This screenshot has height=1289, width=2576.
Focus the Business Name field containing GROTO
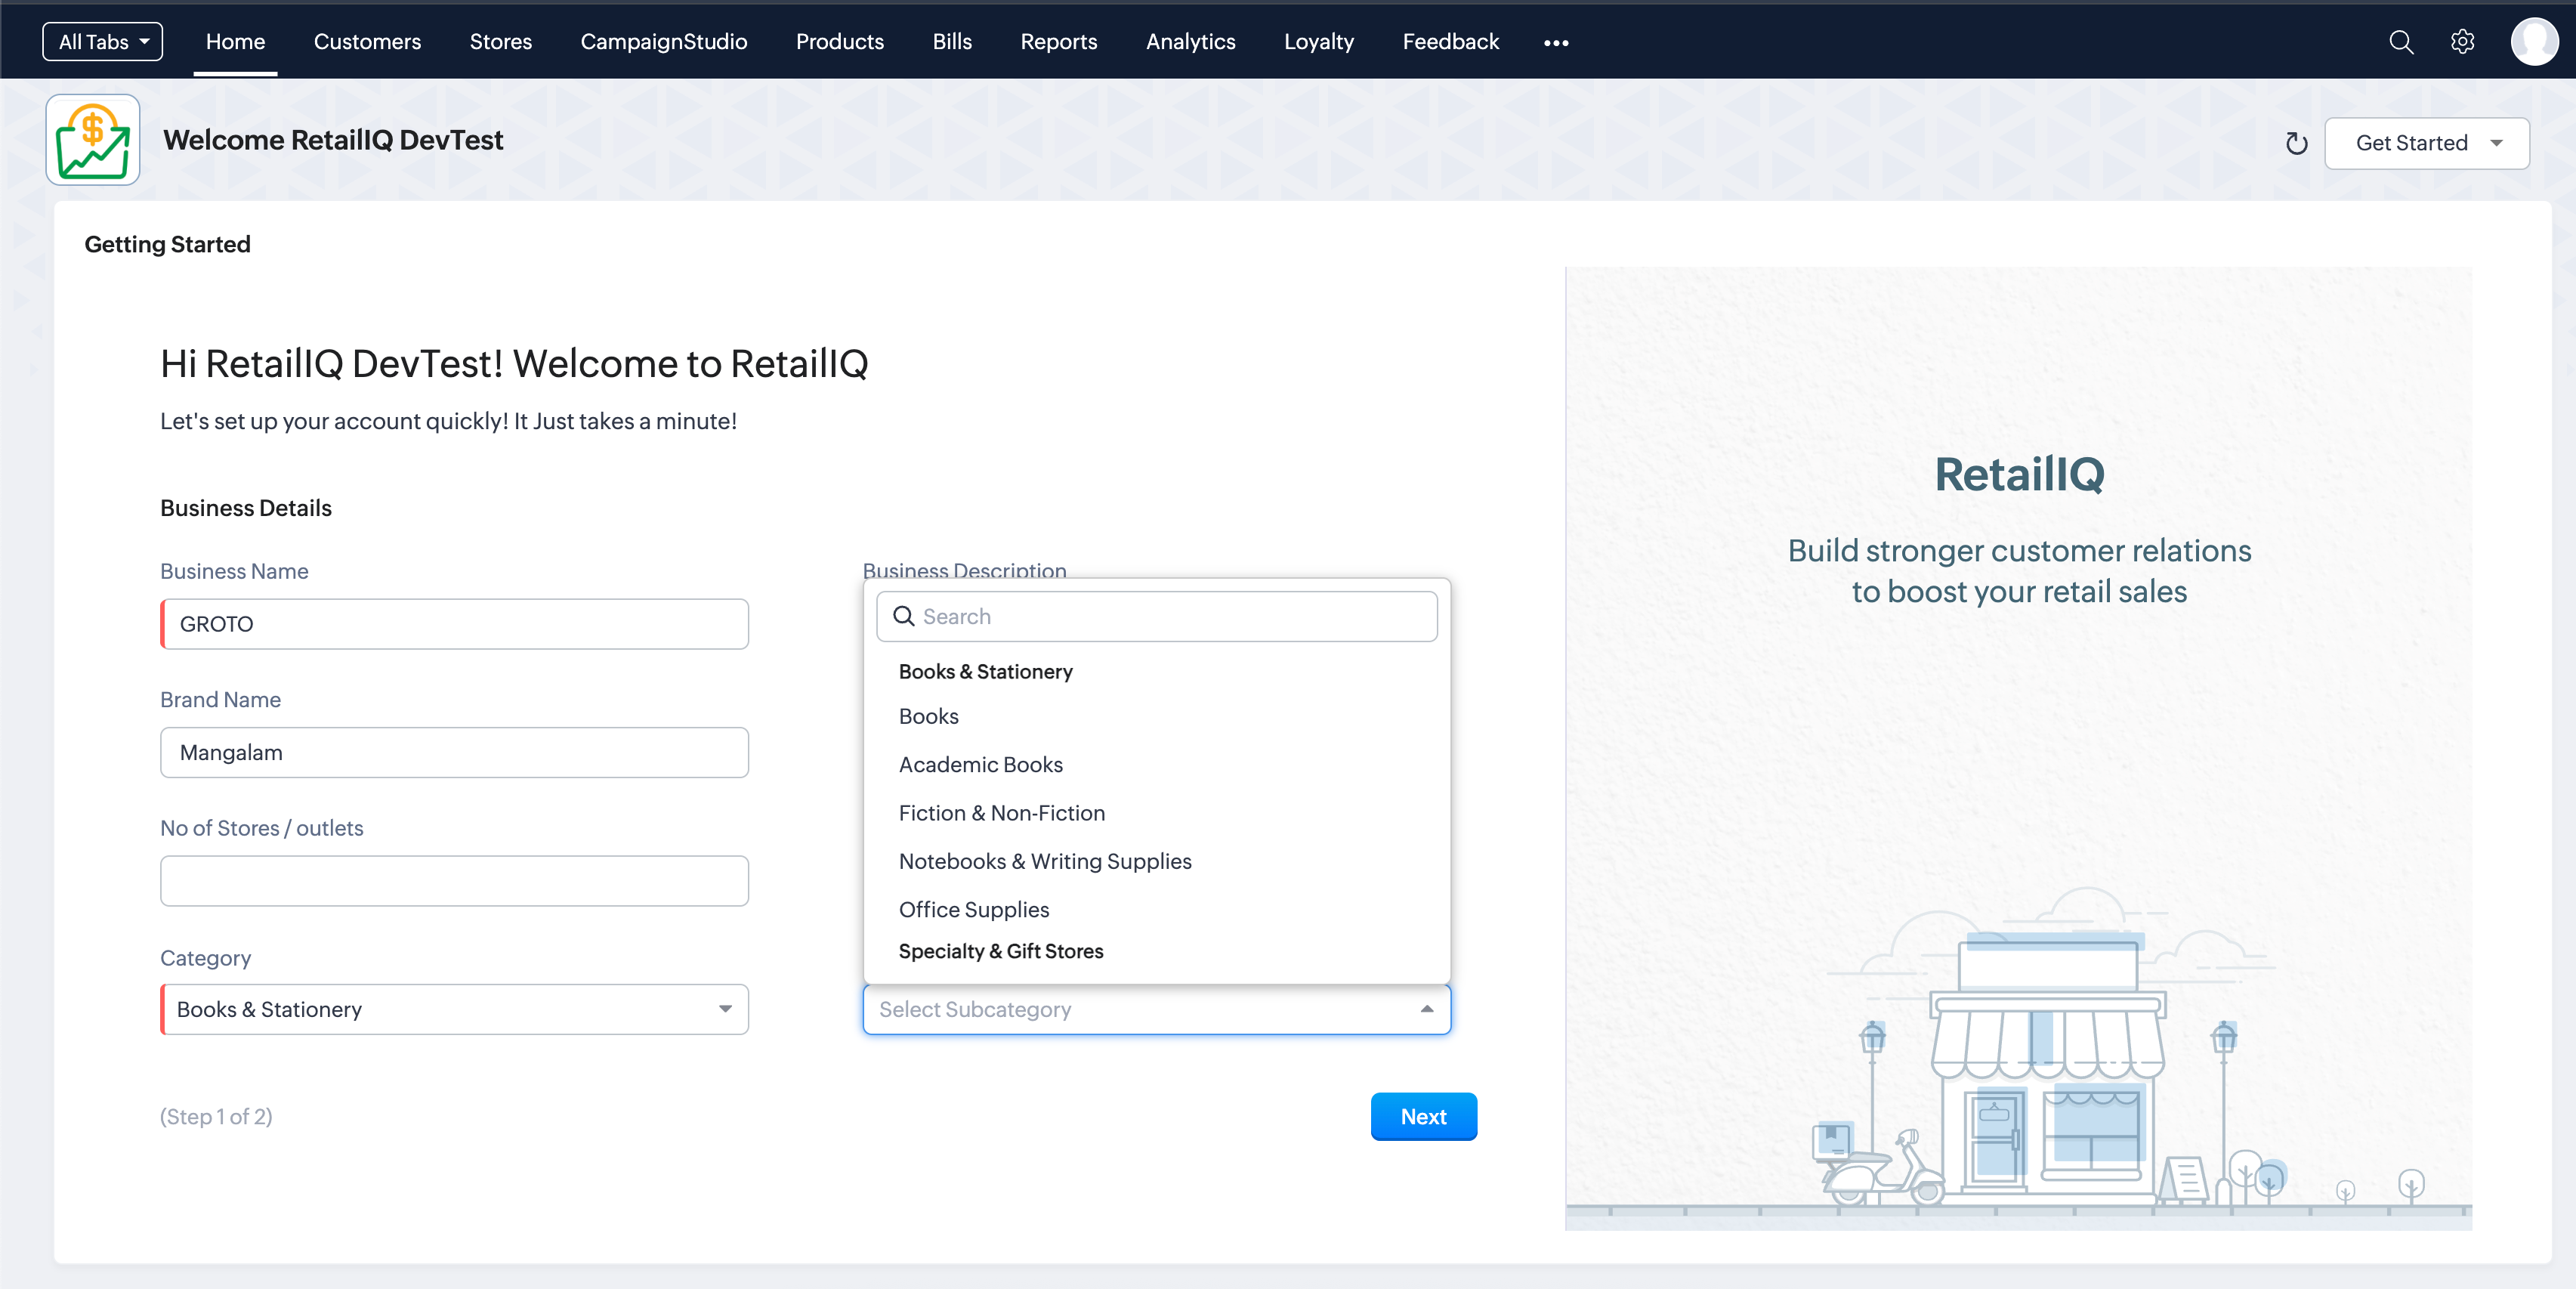pos(455,624)
